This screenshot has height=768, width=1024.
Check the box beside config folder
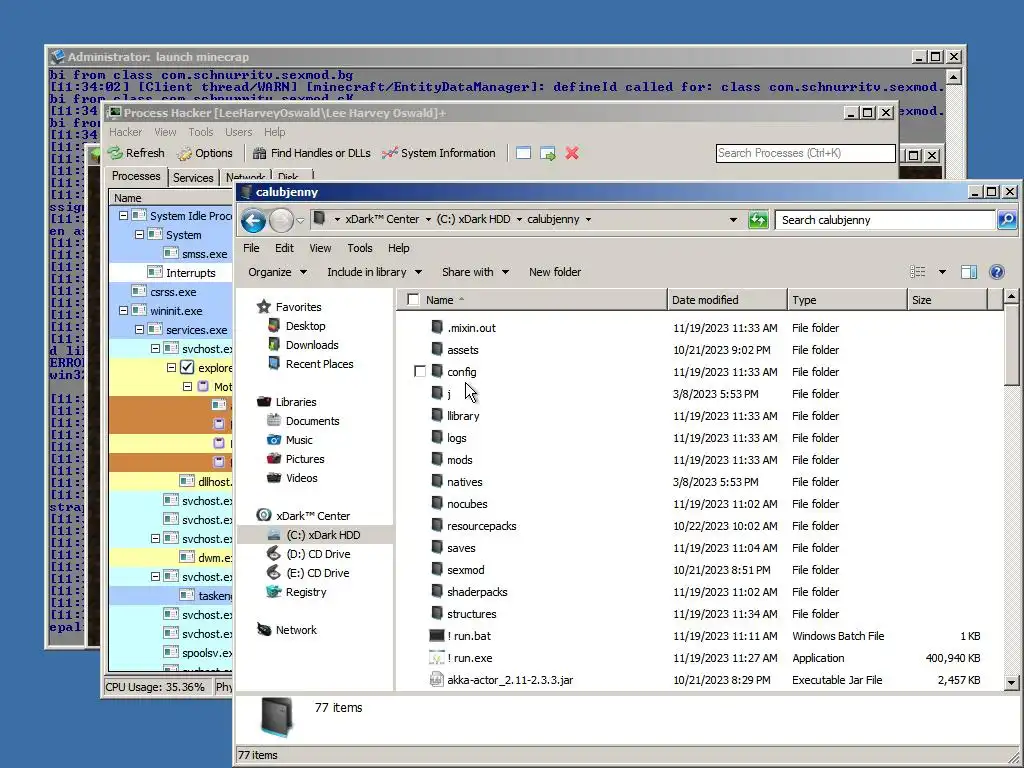420,372
